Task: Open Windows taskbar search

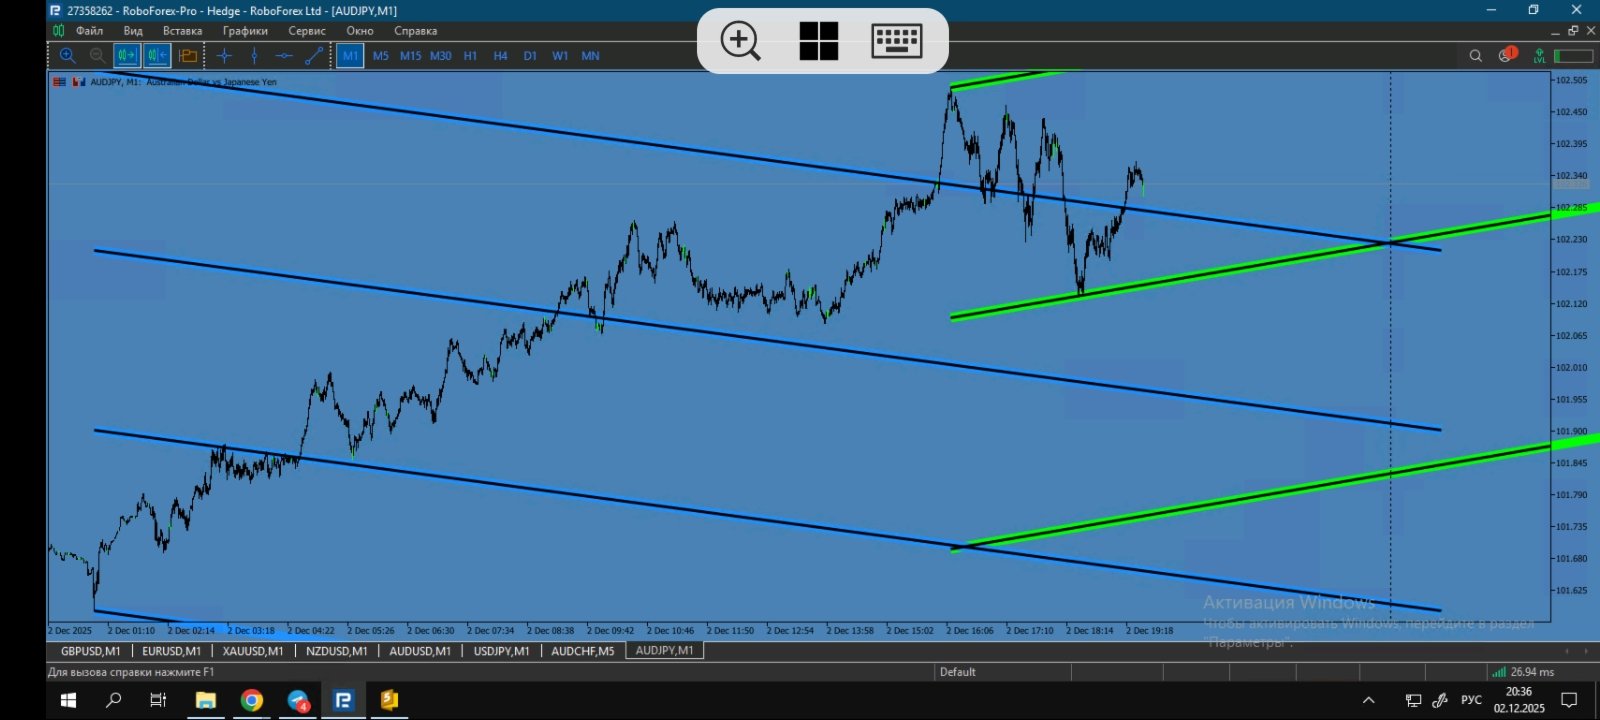Action: (x=114, y=700)
